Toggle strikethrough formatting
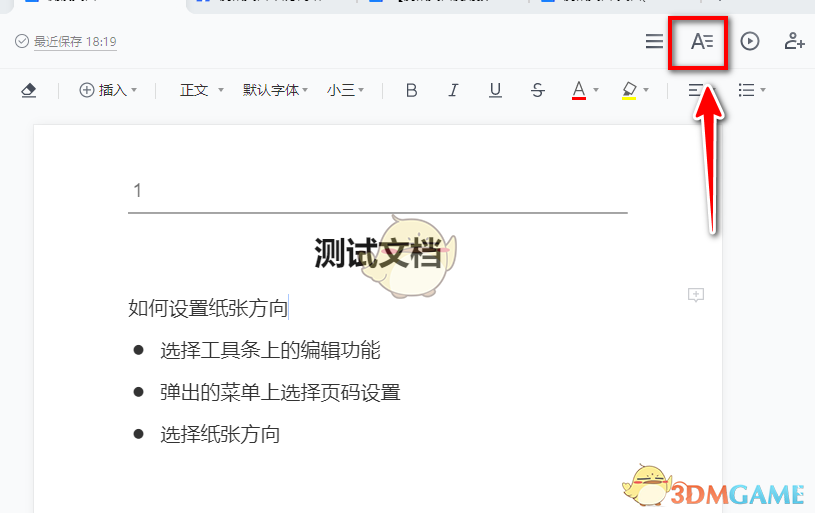 click(537, 90)
